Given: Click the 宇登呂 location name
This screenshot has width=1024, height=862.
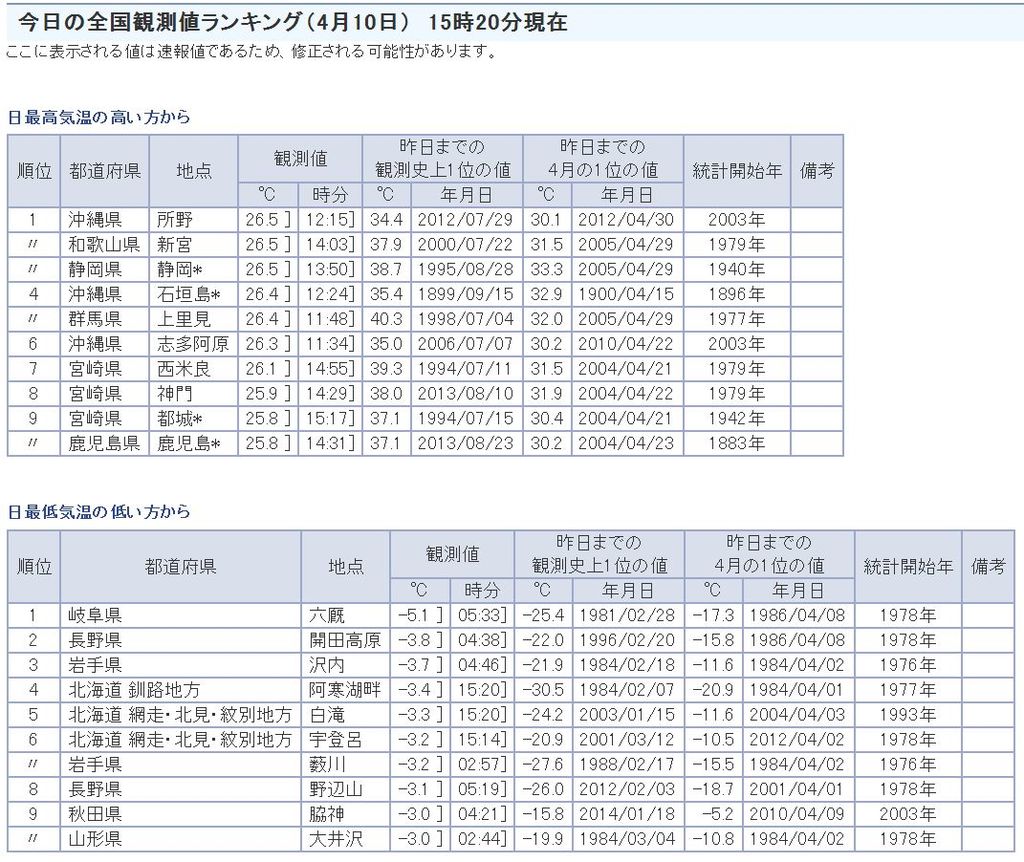Looking at the screenshot, I should (x=335, y=740).
